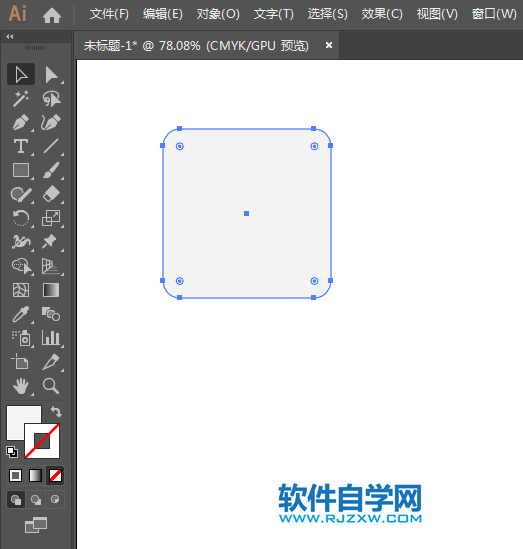This screenshot has height=549, width=523.
Task: Choose the Type tool
Action: 21,146
